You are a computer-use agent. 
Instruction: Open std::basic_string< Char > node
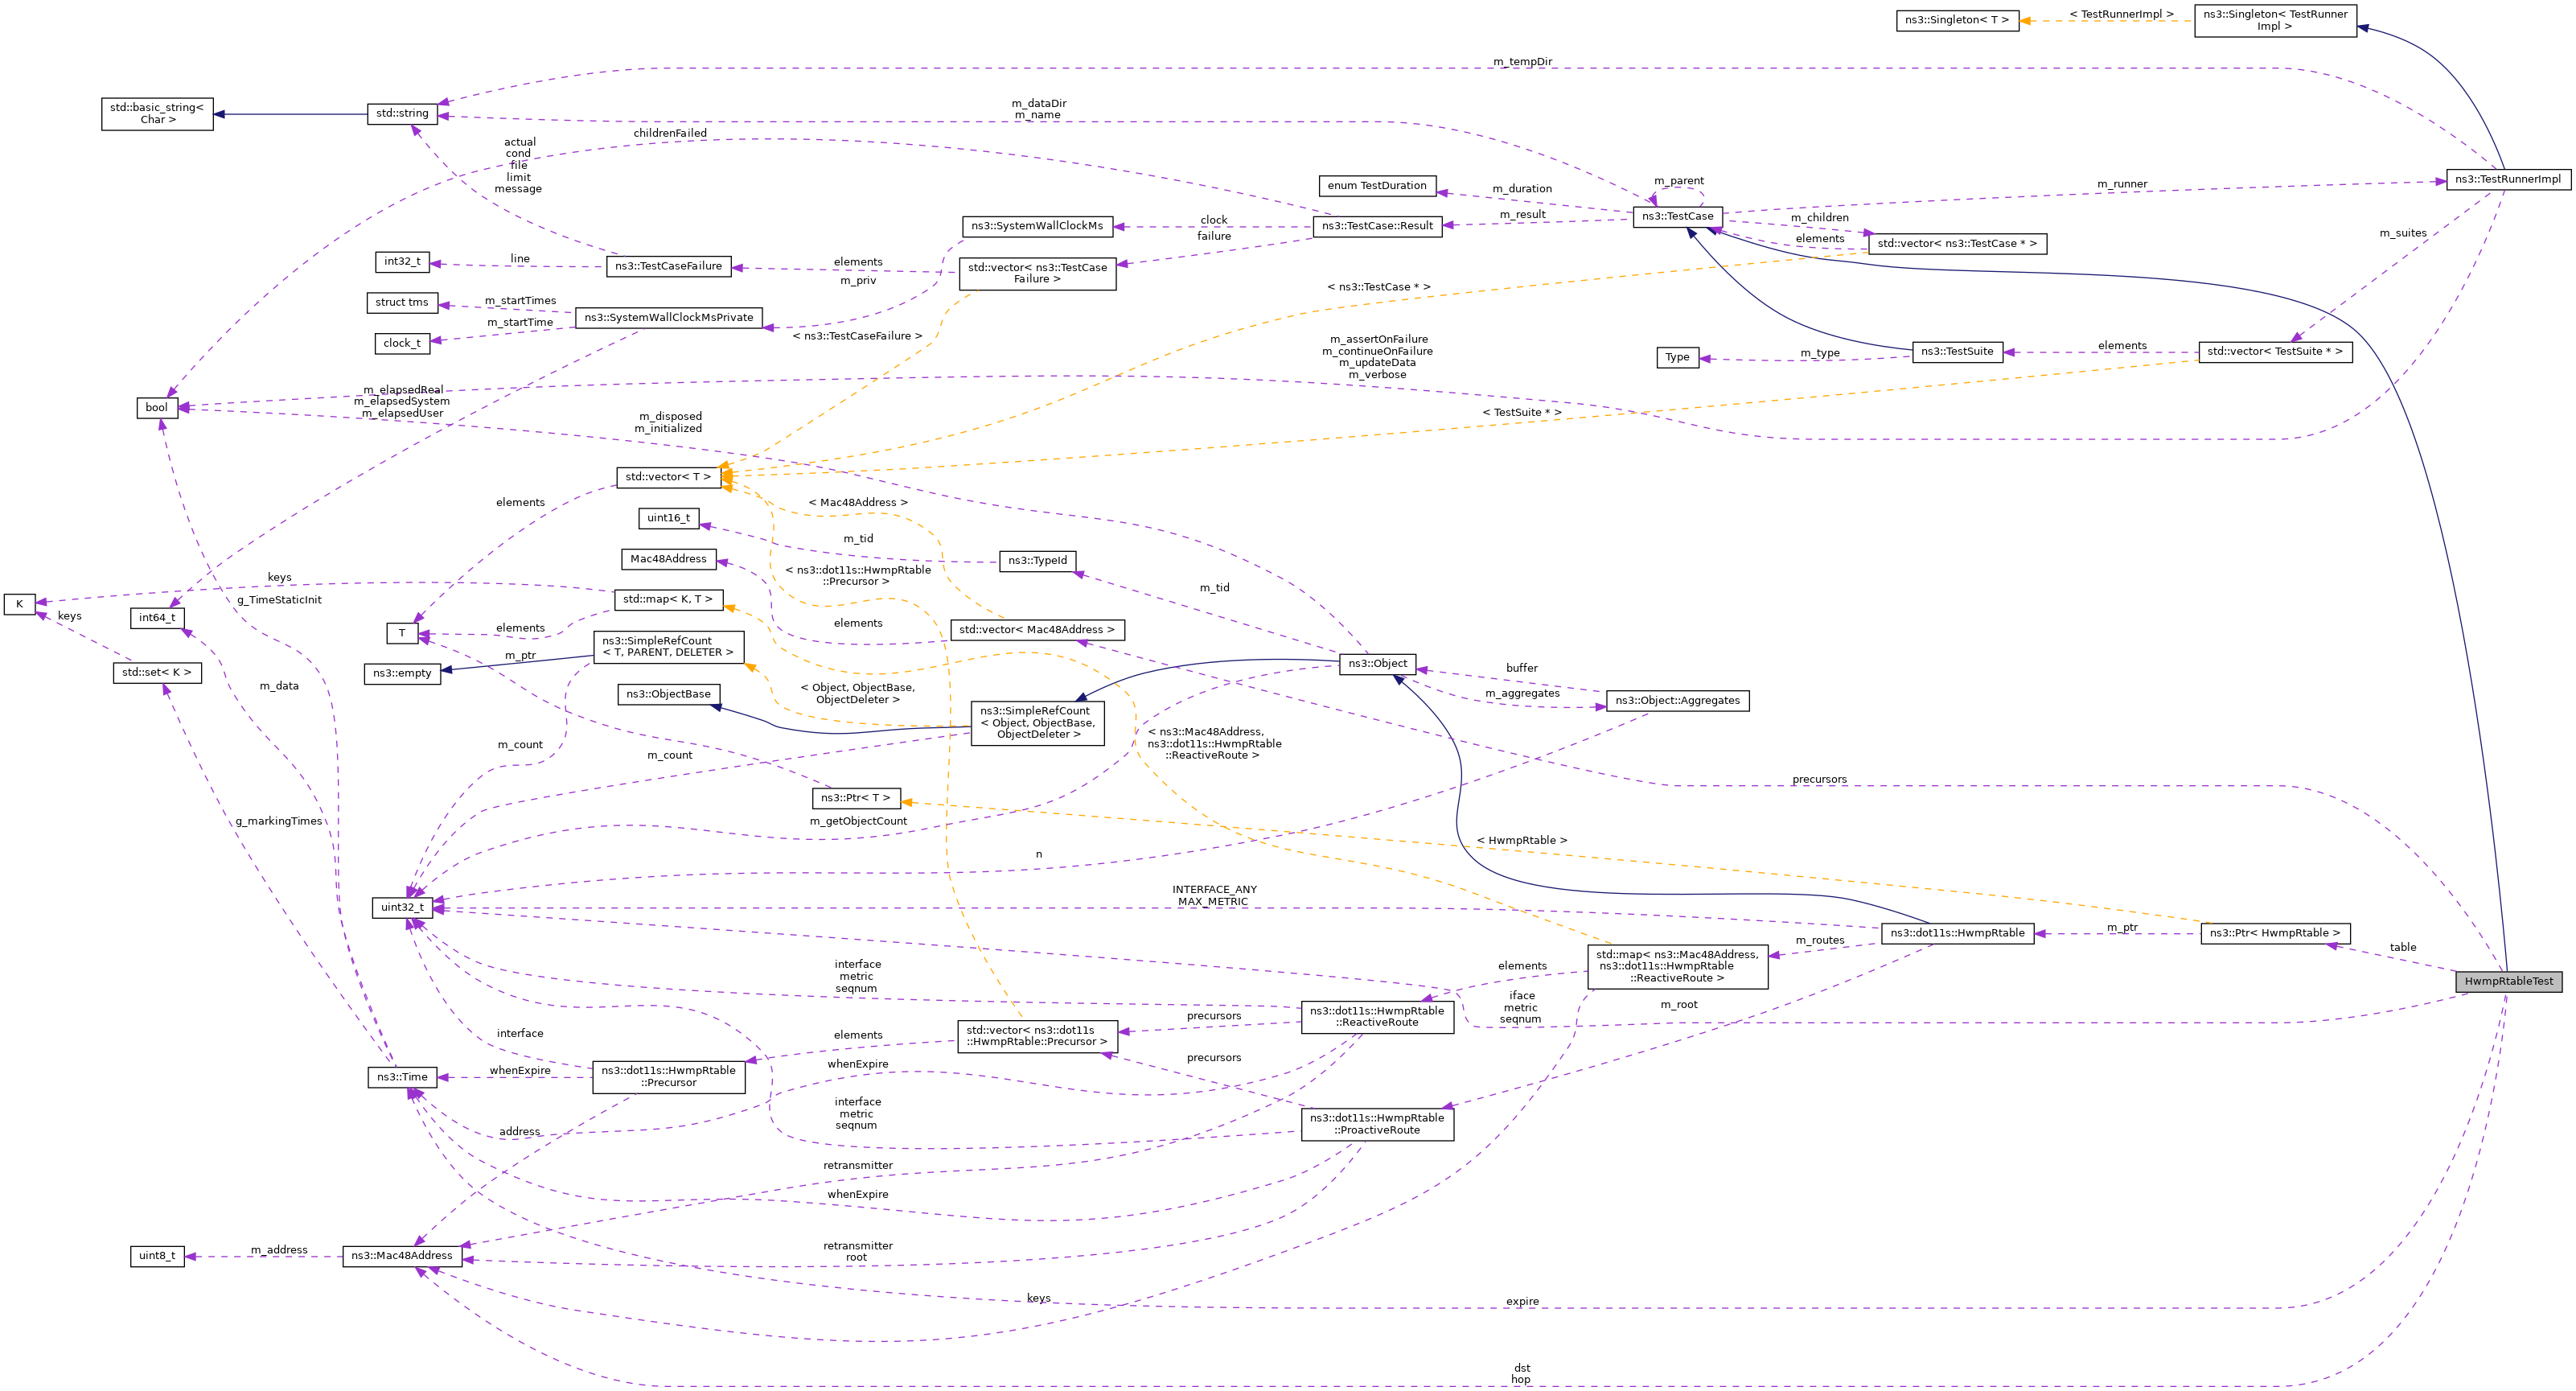click(x=157, y=114)
